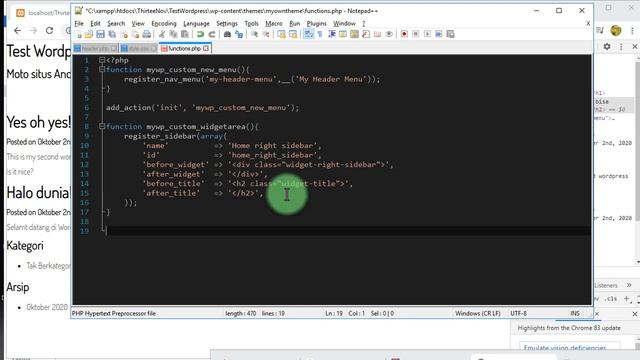Open UTF-8 encoding selector in status bar
The image size is (640, 360).
[x=518, y=313]
